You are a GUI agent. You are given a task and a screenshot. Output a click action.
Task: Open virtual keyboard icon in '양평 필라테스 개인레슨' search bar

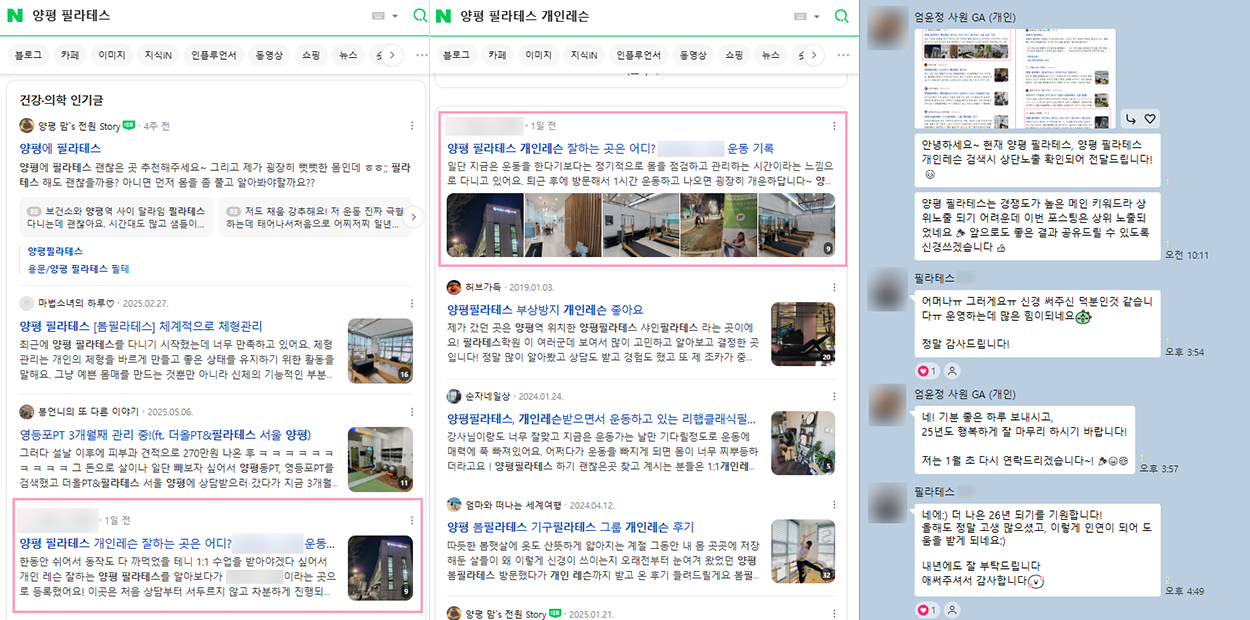click(x=800, y=16)
